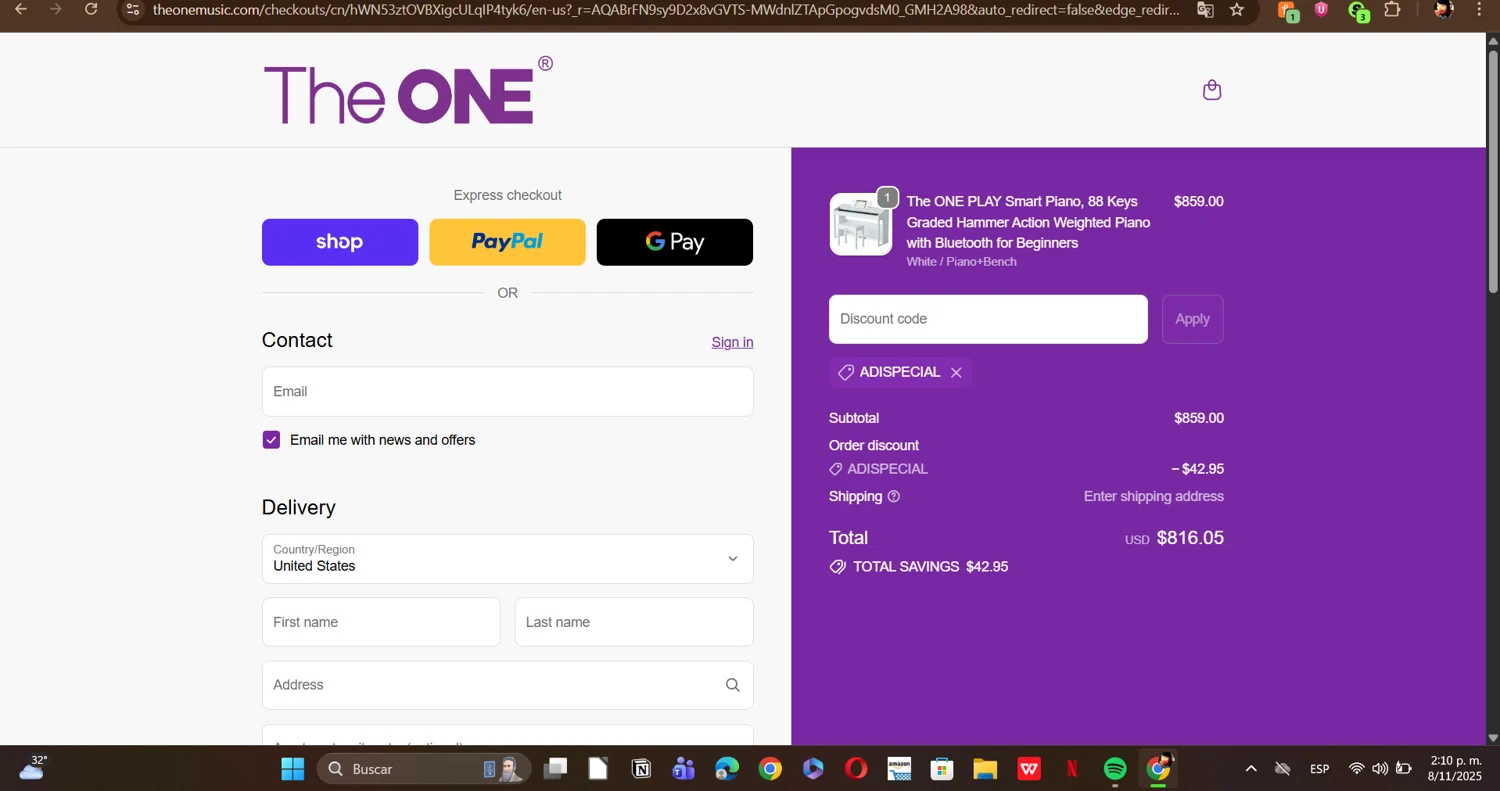Open Spotify from the taskbar

coord(1115,769)
